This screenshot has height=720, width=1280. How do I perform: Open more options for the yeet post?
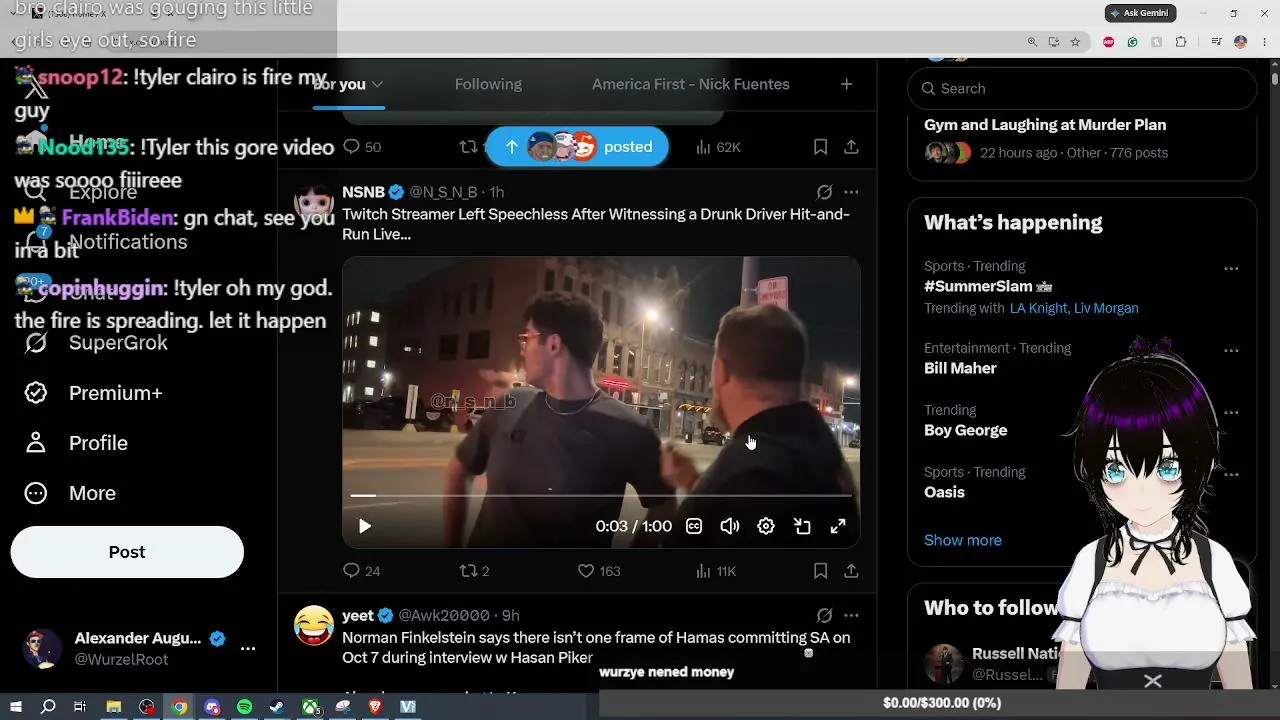(851, 616)
